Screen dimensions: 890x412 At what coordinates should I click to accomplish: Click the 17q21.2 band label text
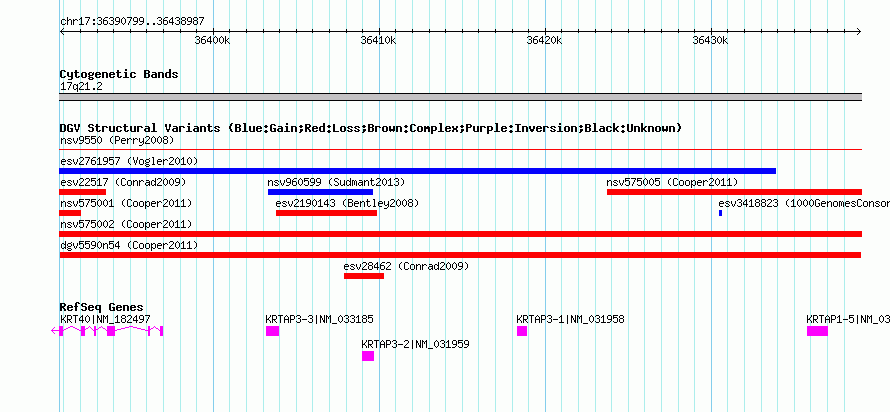tap(81, 87)
